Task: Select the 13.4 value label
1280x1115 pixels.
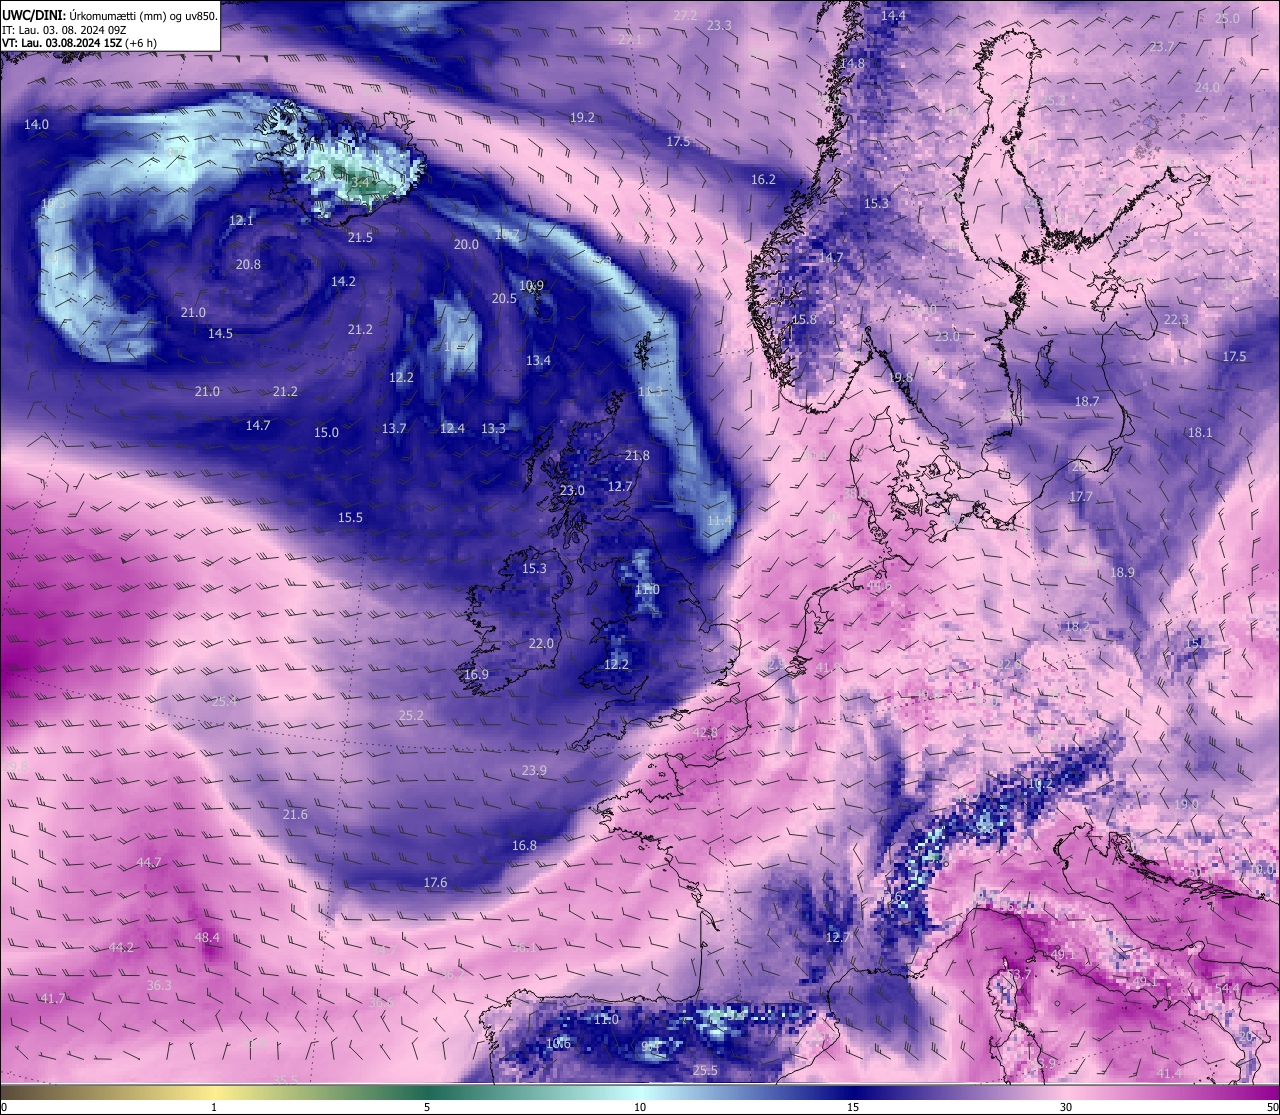Action: click(x=538, y=360)
